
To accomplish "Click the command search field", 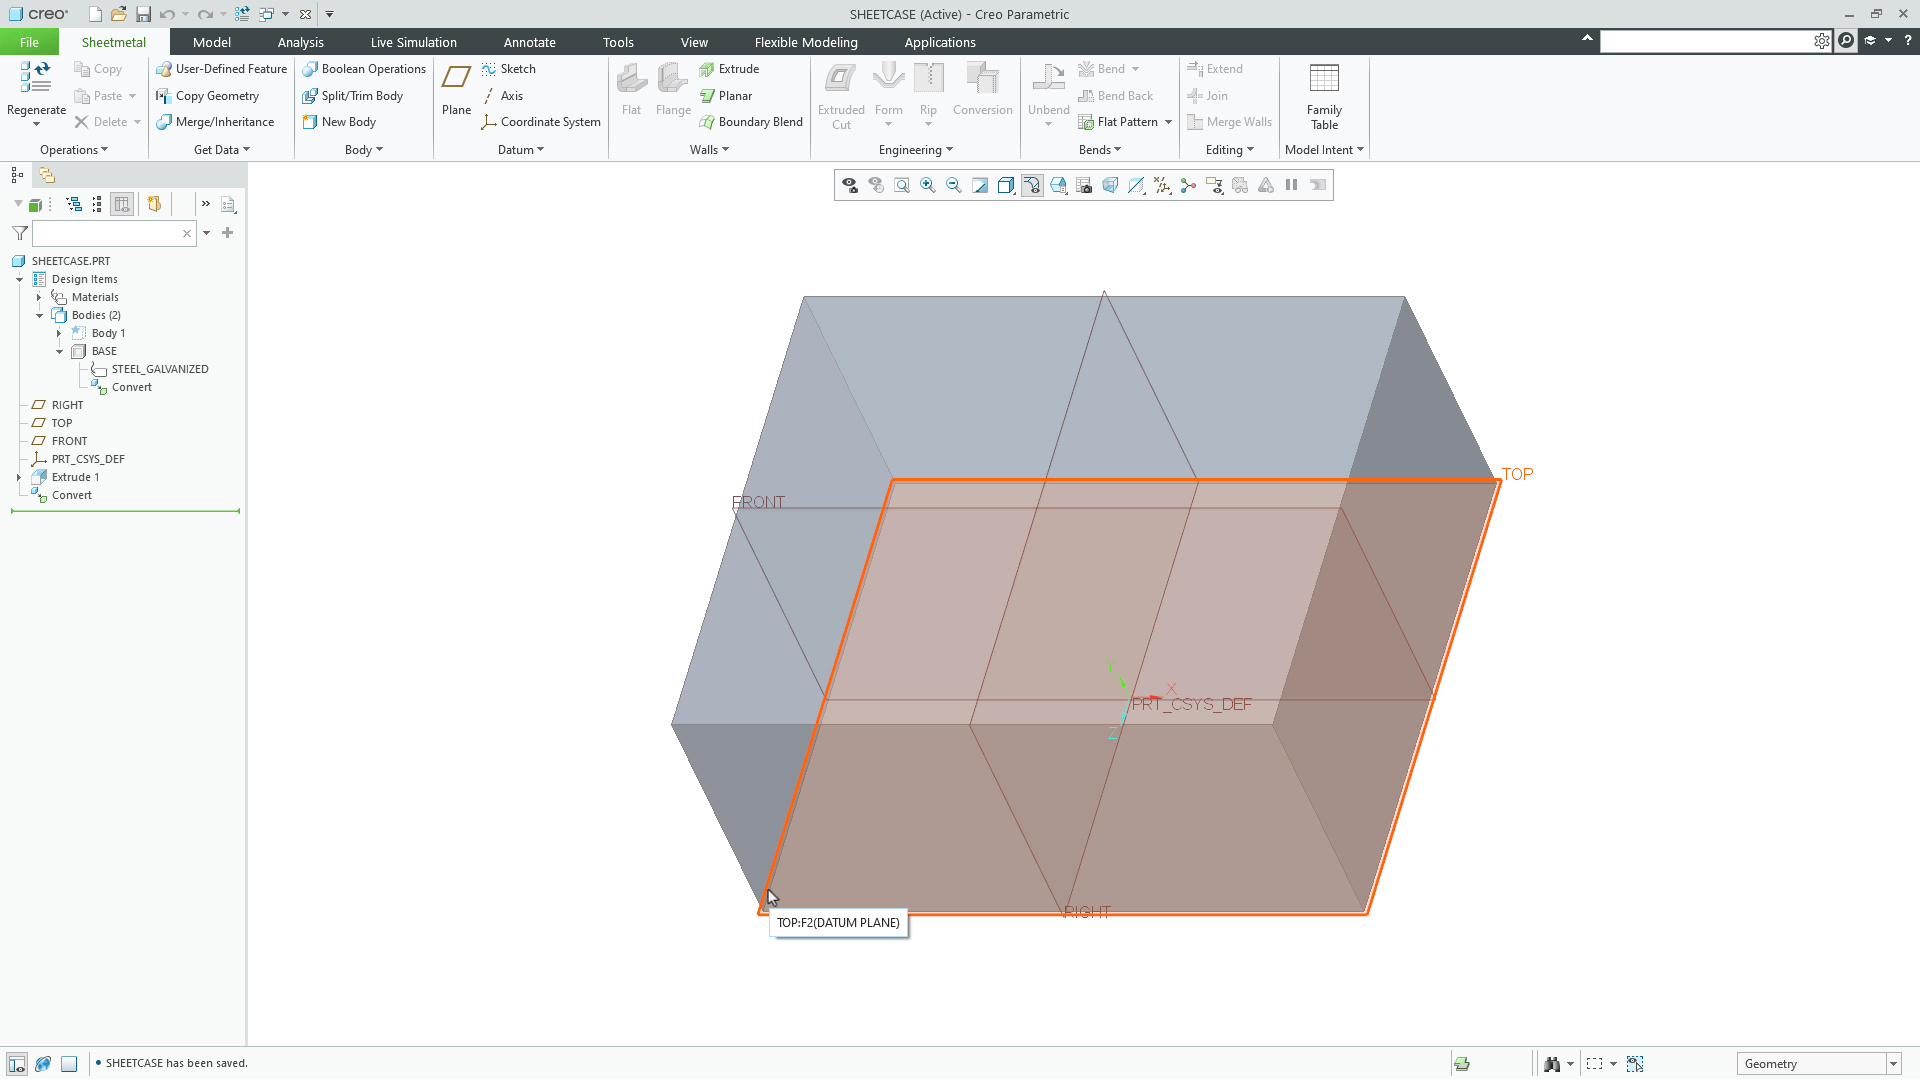I will point(1706,41).
